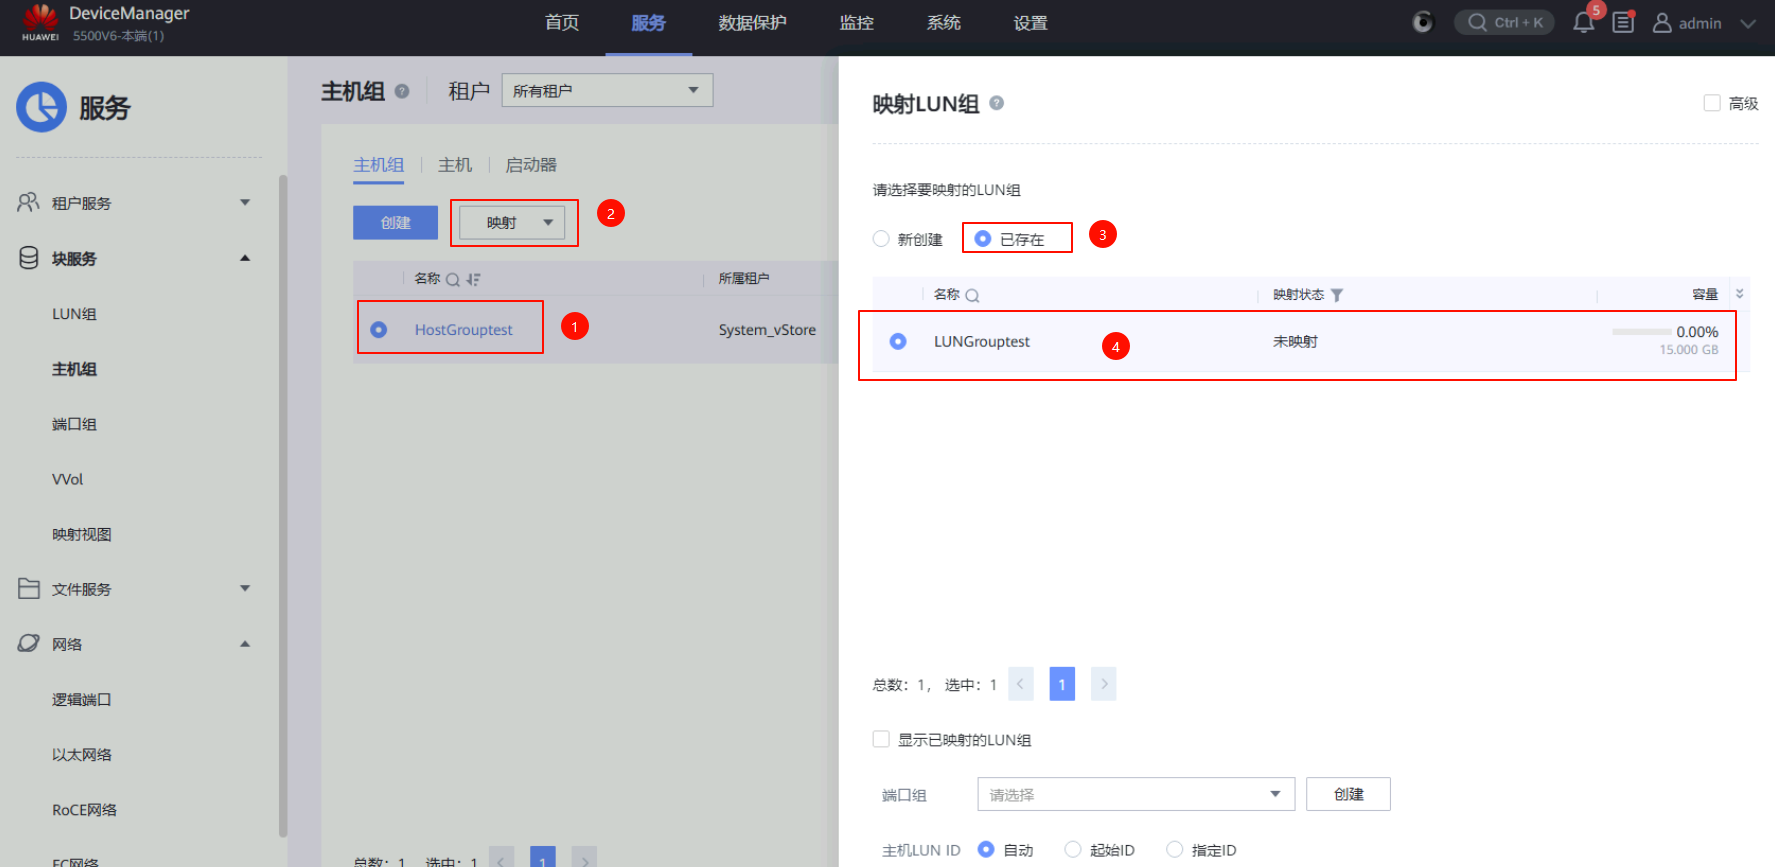This screenshot has height=867, width=1775.
Task: Choose 指定ID for host LUN ID
Action: (1175, 850)
